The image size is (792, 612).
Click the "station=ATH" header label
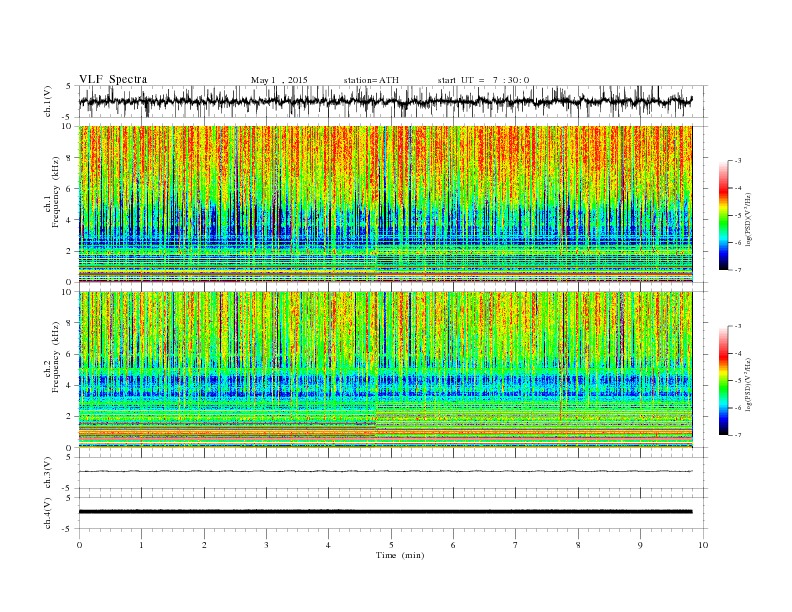(x=371, y=80)
